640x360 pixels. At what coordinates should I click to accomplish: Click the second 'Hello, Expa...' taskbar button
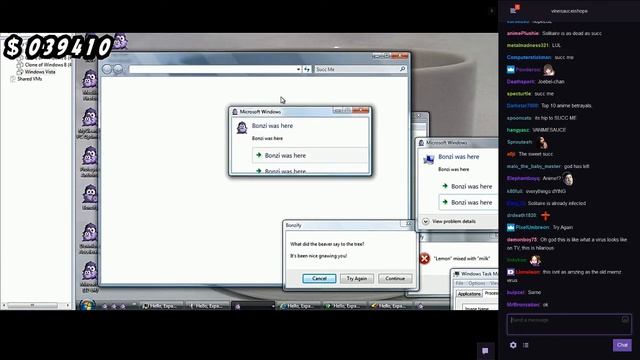coord(207,306)
